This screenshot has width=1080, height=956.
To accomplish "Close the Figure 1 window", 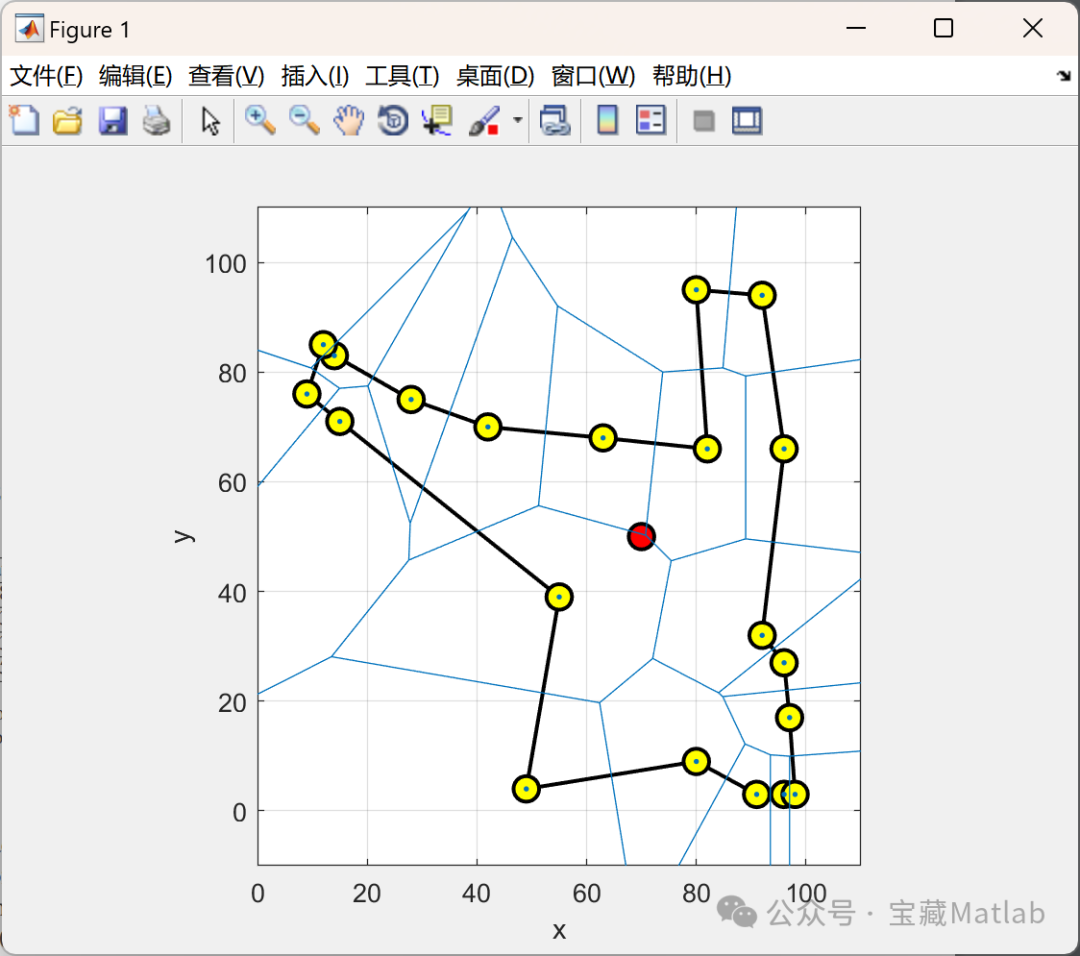I will point(1032,28).
